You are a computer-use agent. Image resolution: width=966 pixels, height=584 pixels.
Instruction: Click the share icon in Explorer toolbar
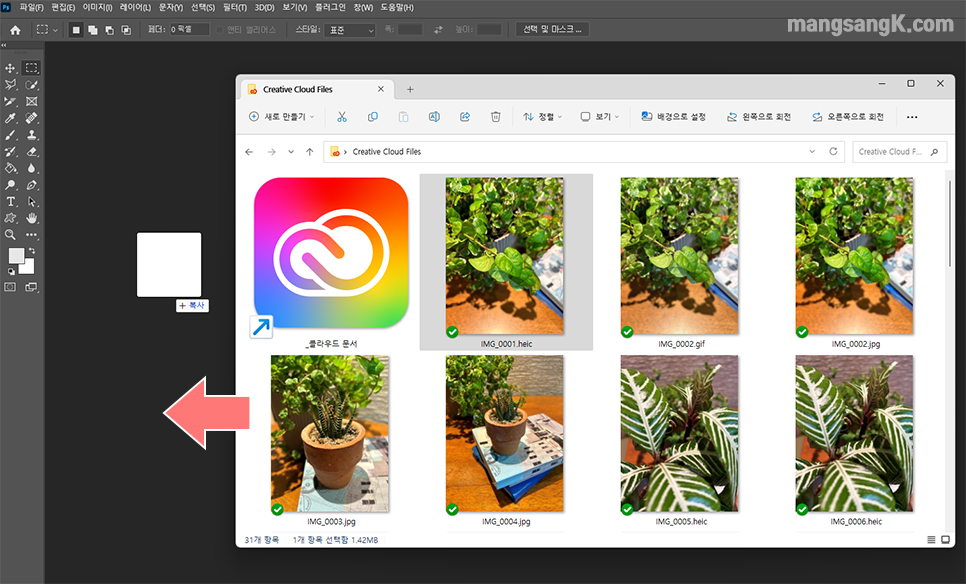pos(465,116)
